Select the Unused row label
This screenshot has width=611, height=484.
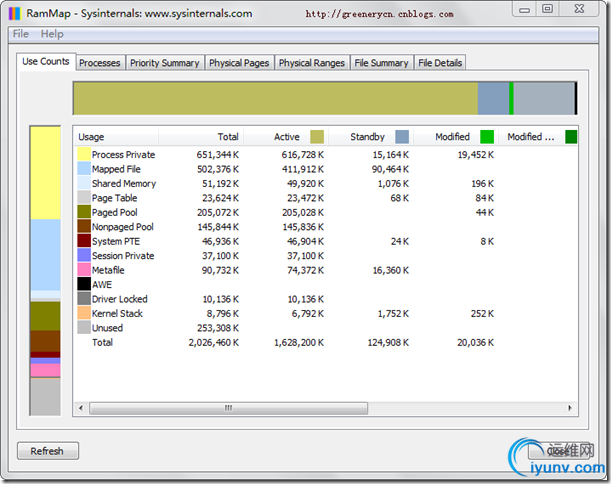[108, 328]
